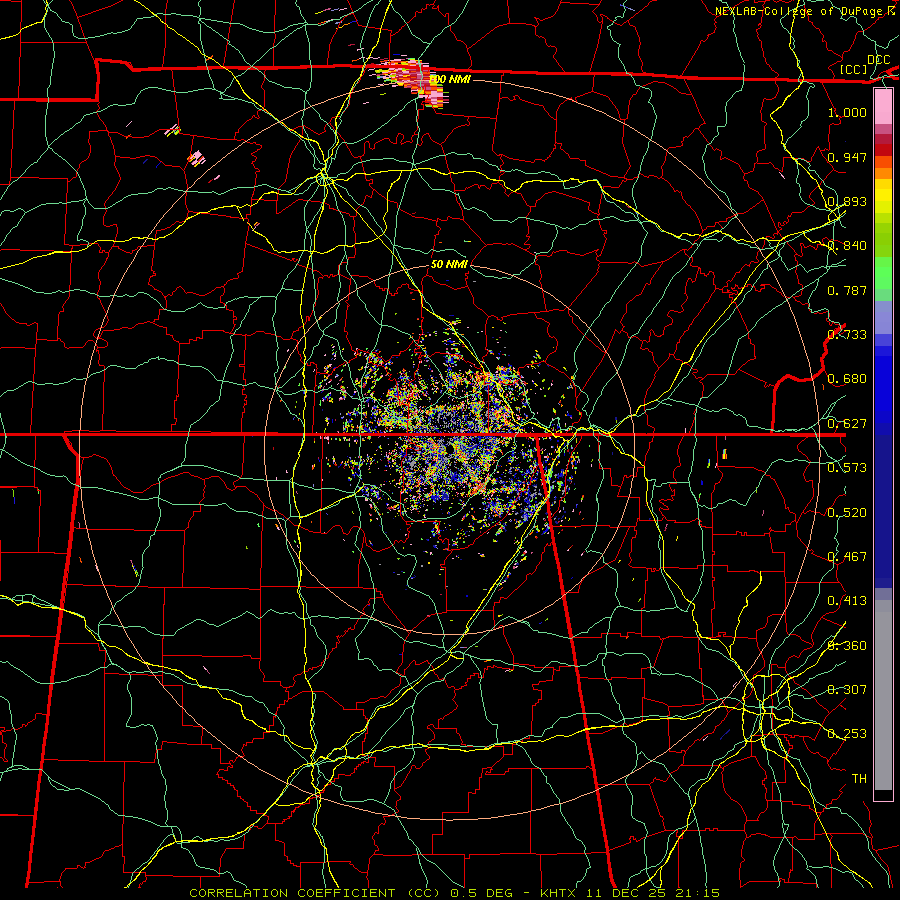Select the 0.413 legend value
This screenshot has height=900, width=900.
(x=847, y=601)
